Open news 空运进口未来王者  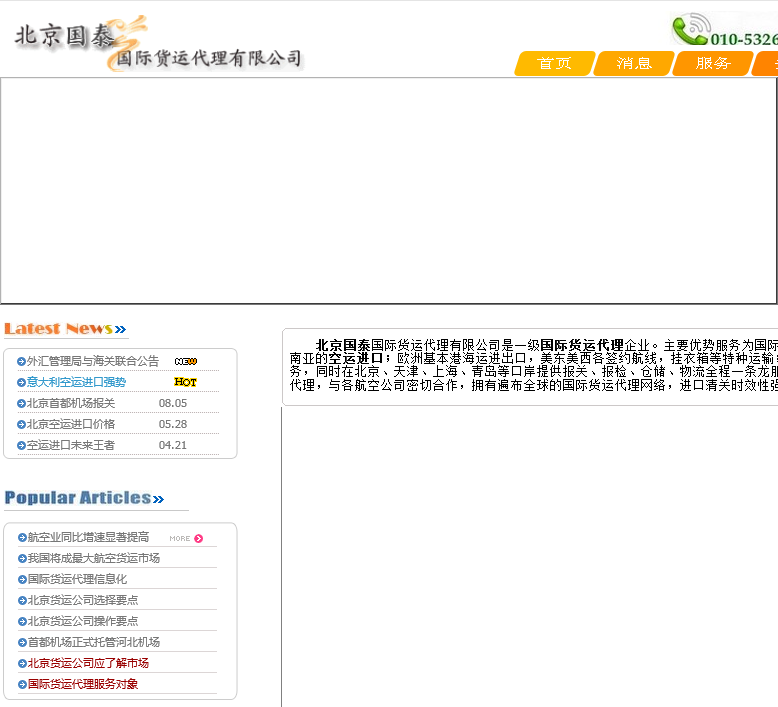[x=71, y=445]
